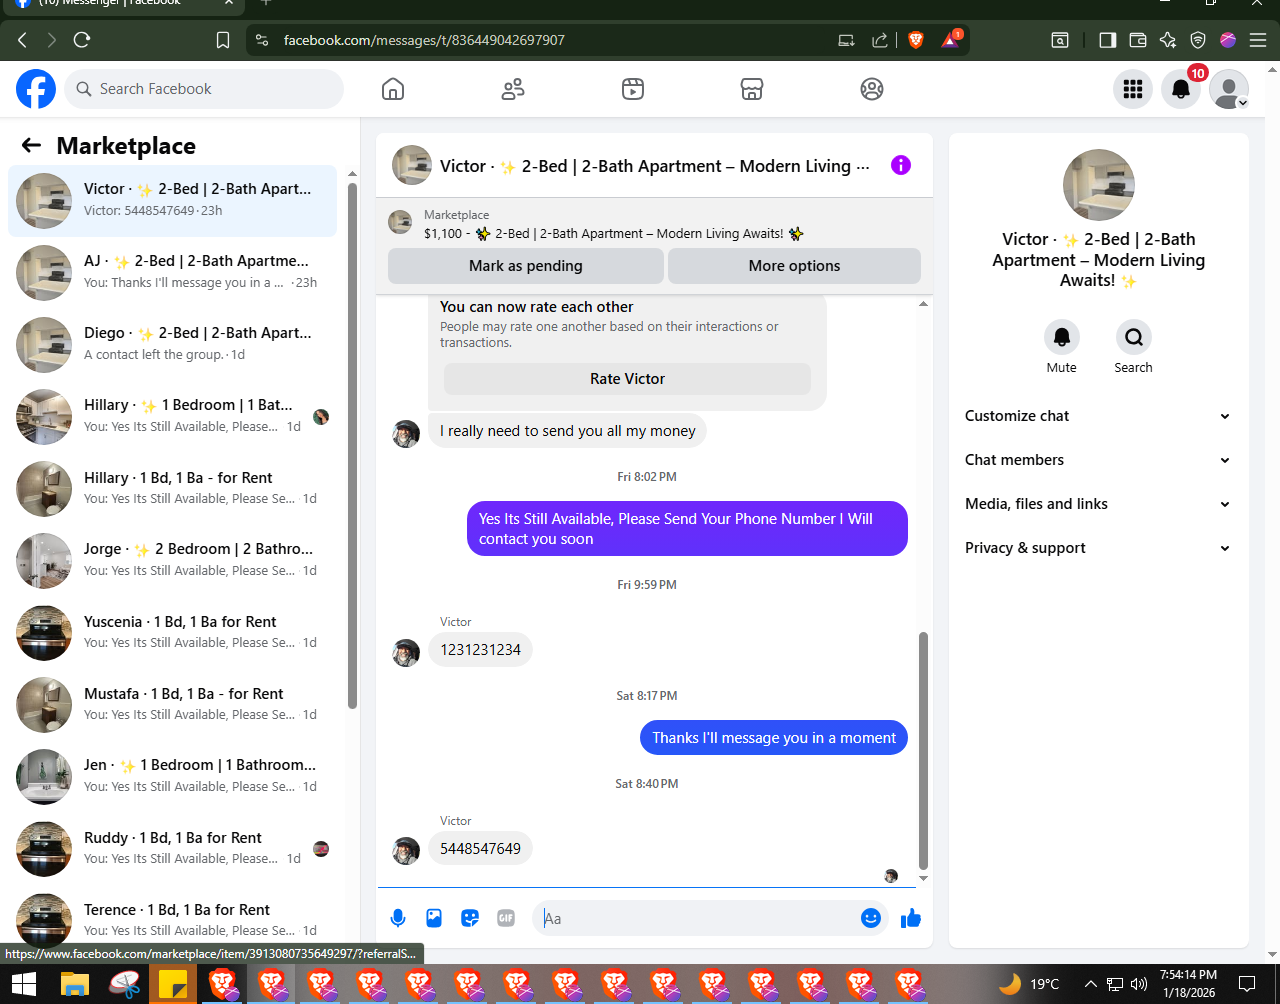Viewport: 1280px width, 1004px height.
Task: Open the Friends icon in top navigation
Action: [x=513, y=89]
